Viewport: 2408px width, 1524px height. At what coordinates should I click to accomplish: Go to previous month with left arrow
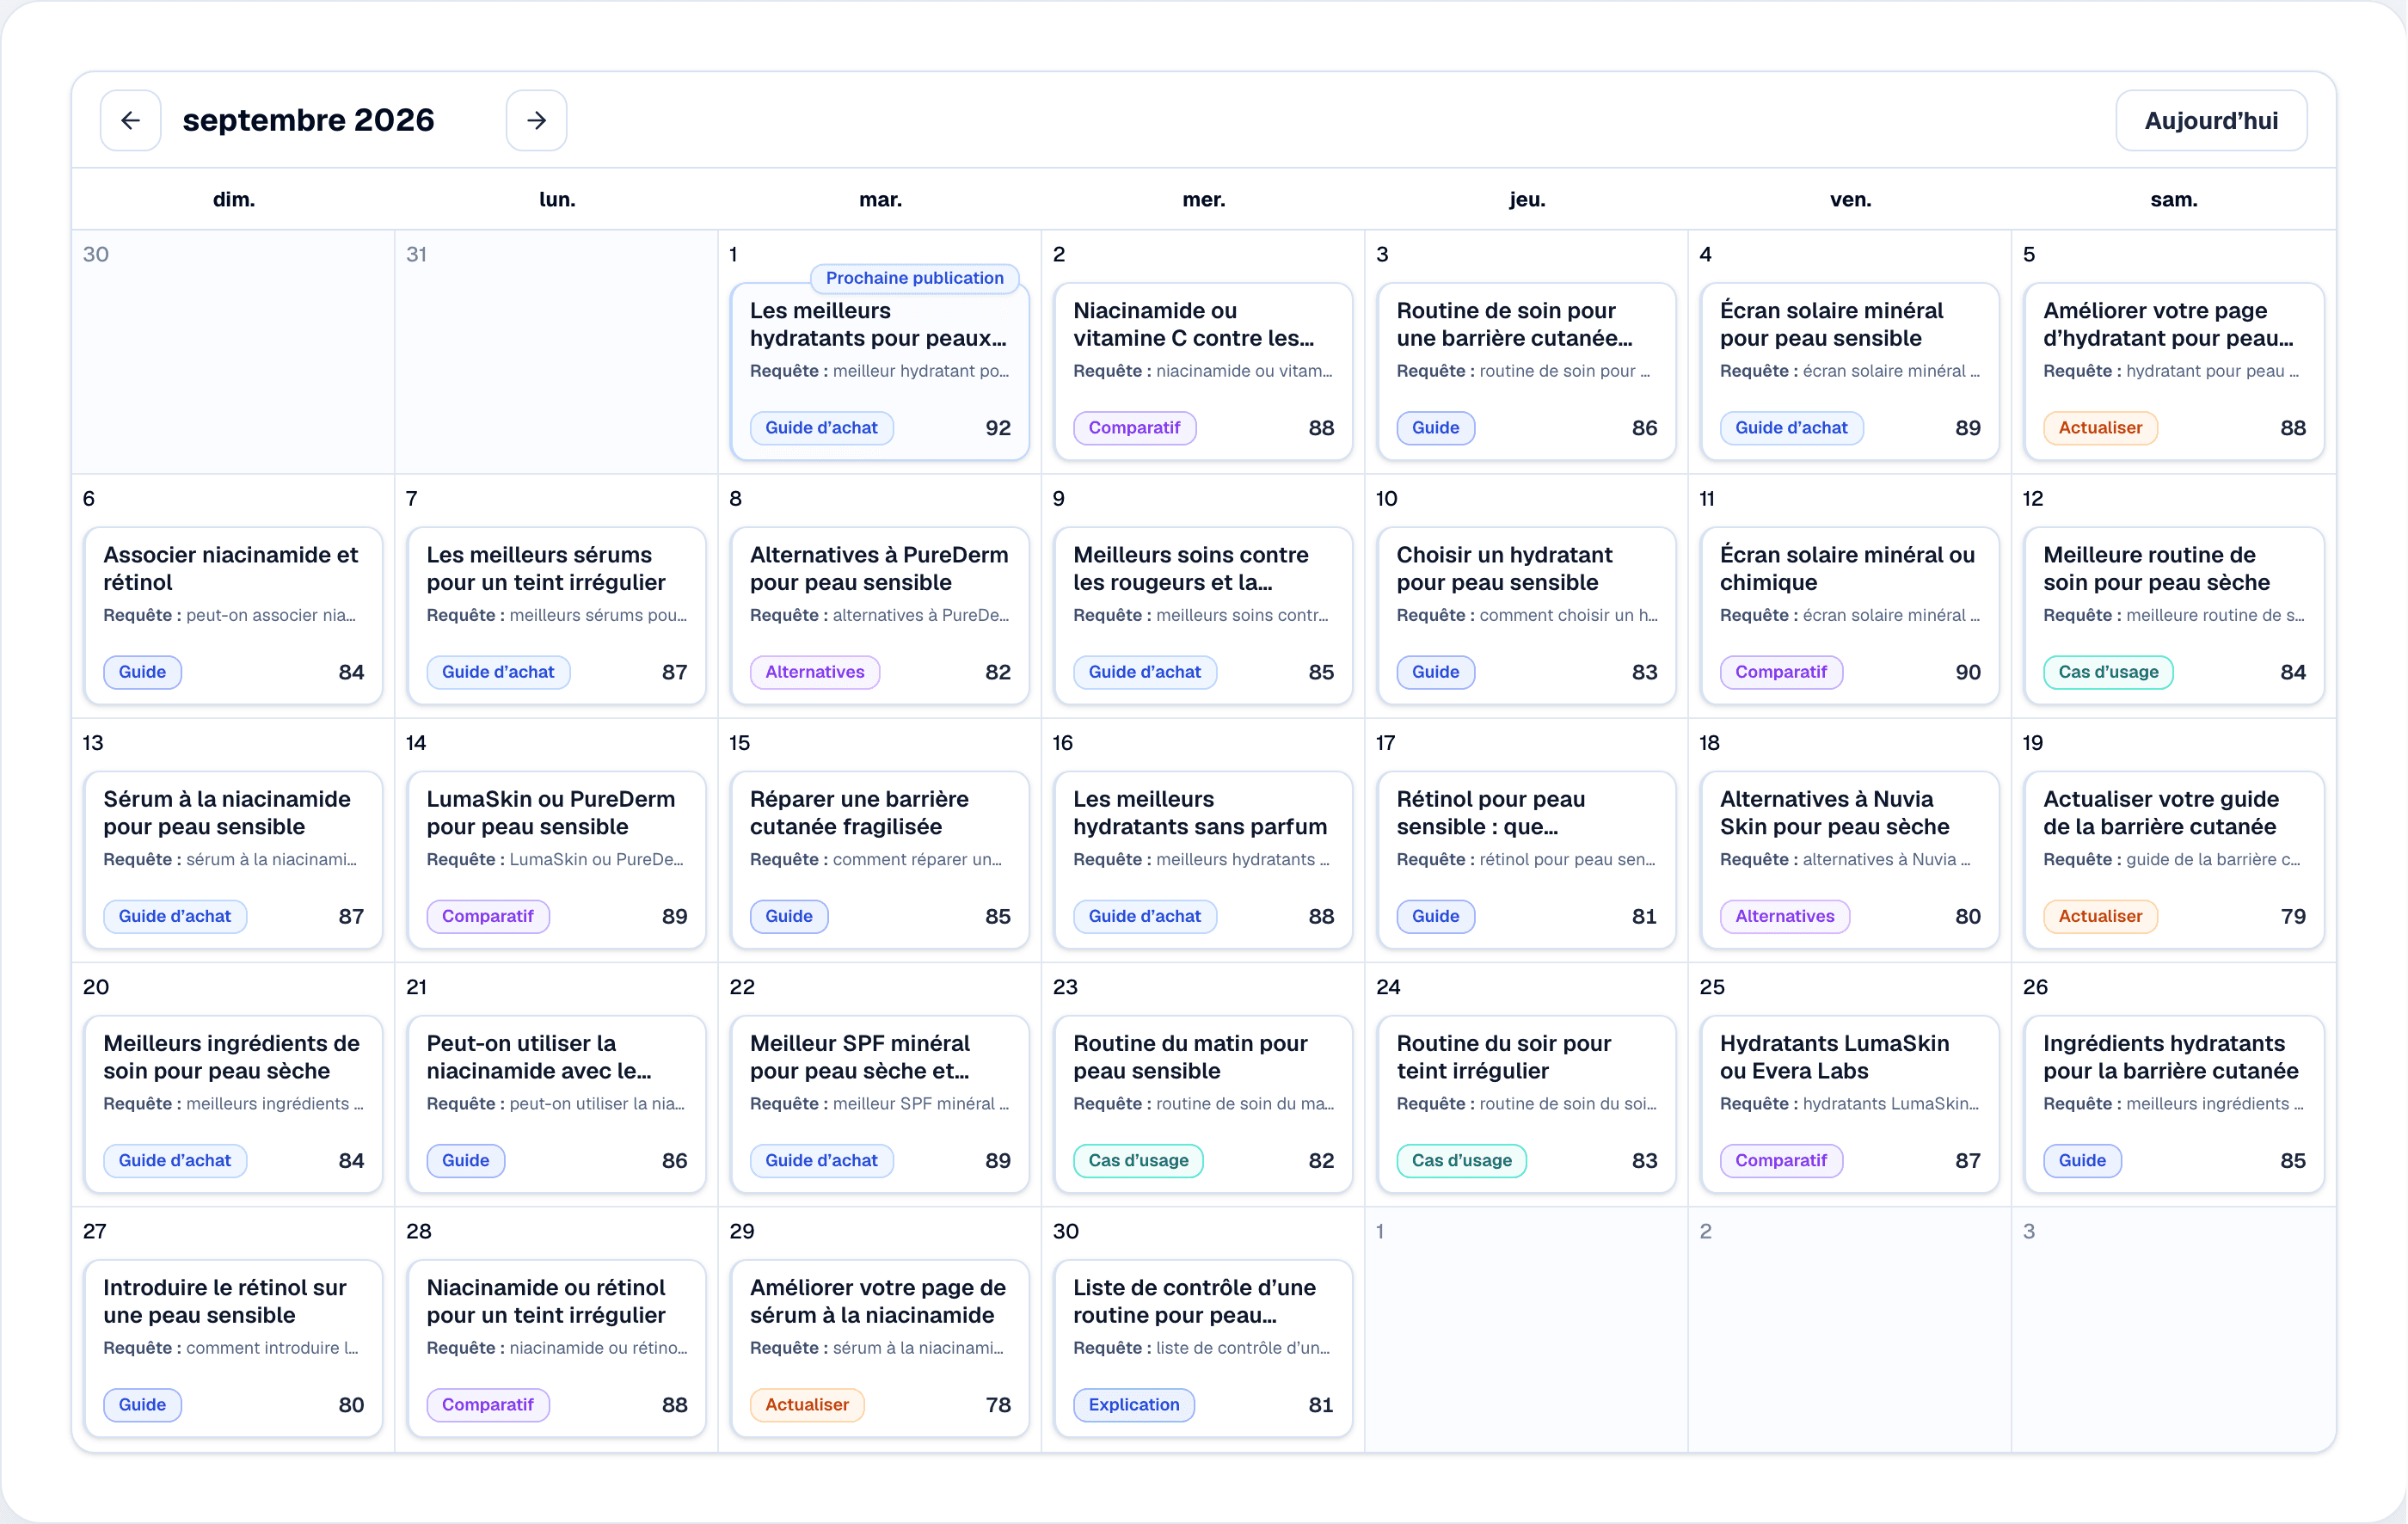click(130, 120)
